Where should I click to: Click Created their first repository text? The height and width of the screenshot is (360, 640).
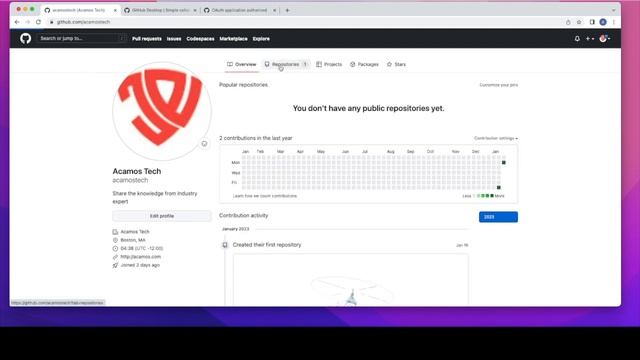(x=267, y=245)
